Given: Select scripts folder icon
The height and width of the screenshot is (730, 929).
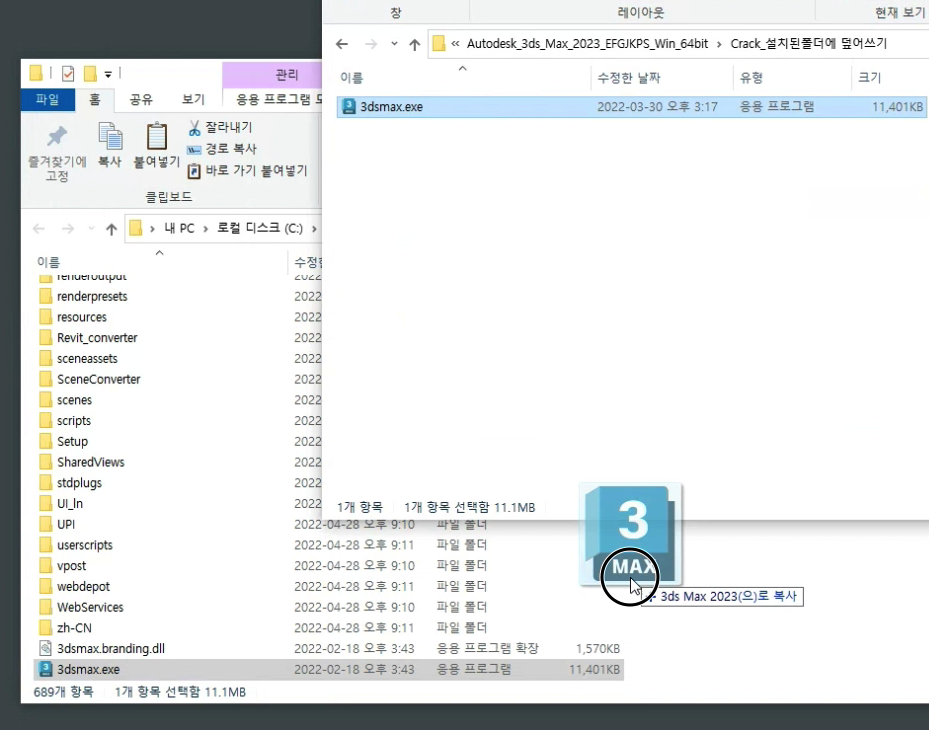Looking at the screenshot, I should tap(46, 421).
